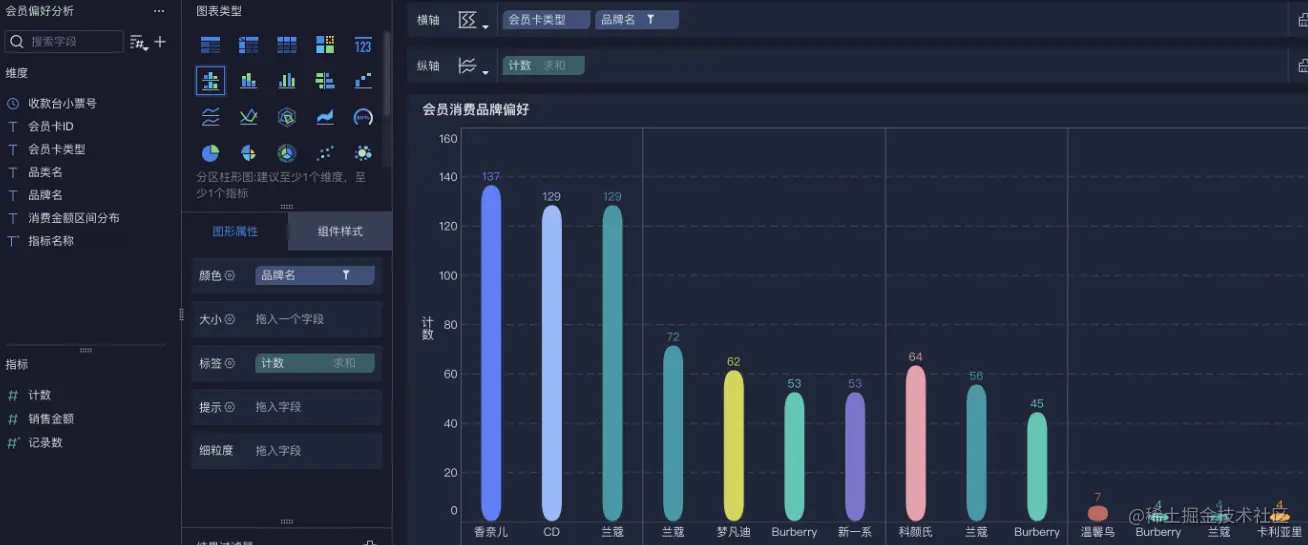The width and height of the screenshot is (1308, 545).
Task: Switch to the 组件样式 tab
Action: click(340, 231)
